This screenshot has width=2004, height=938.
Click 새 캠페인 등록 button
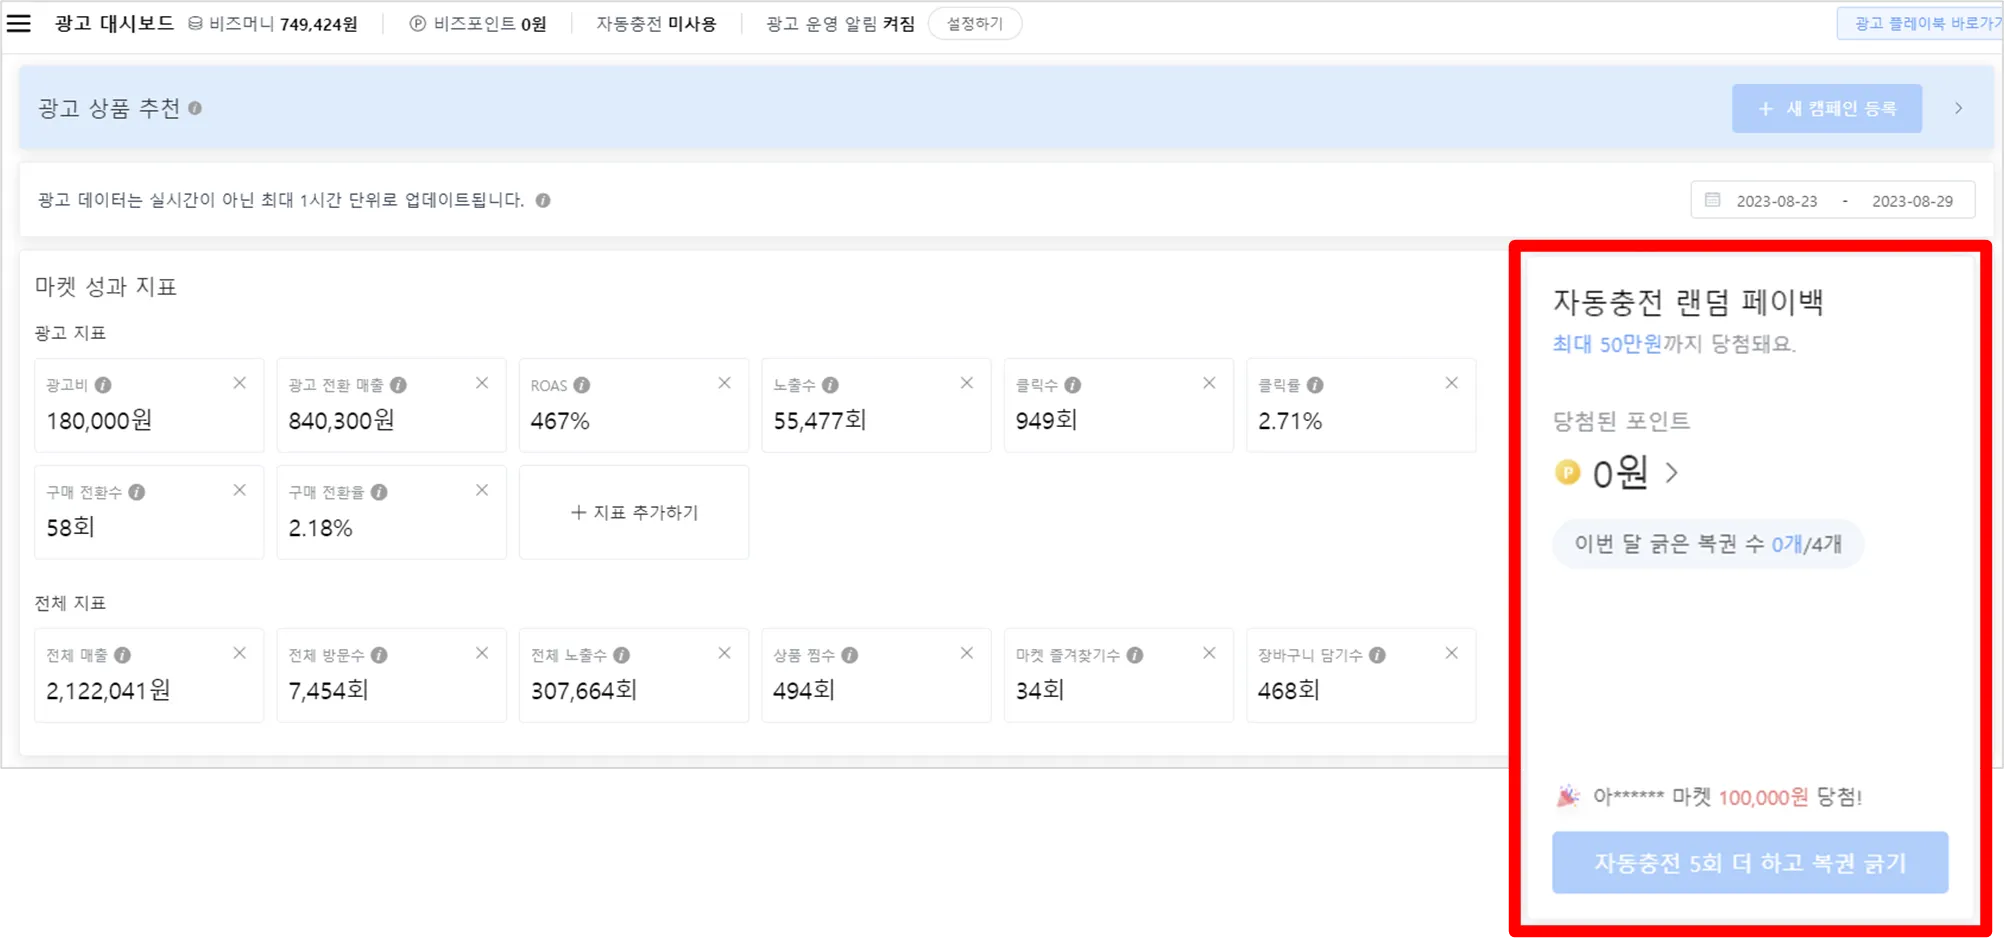pos(1827,108)
